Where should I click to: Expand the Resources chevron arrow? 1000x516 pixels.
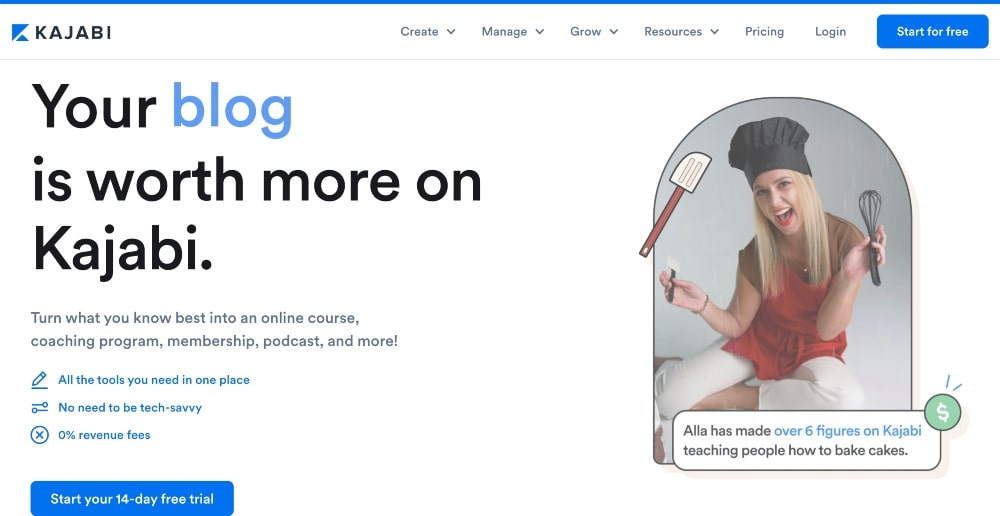[x=714, y=32]
